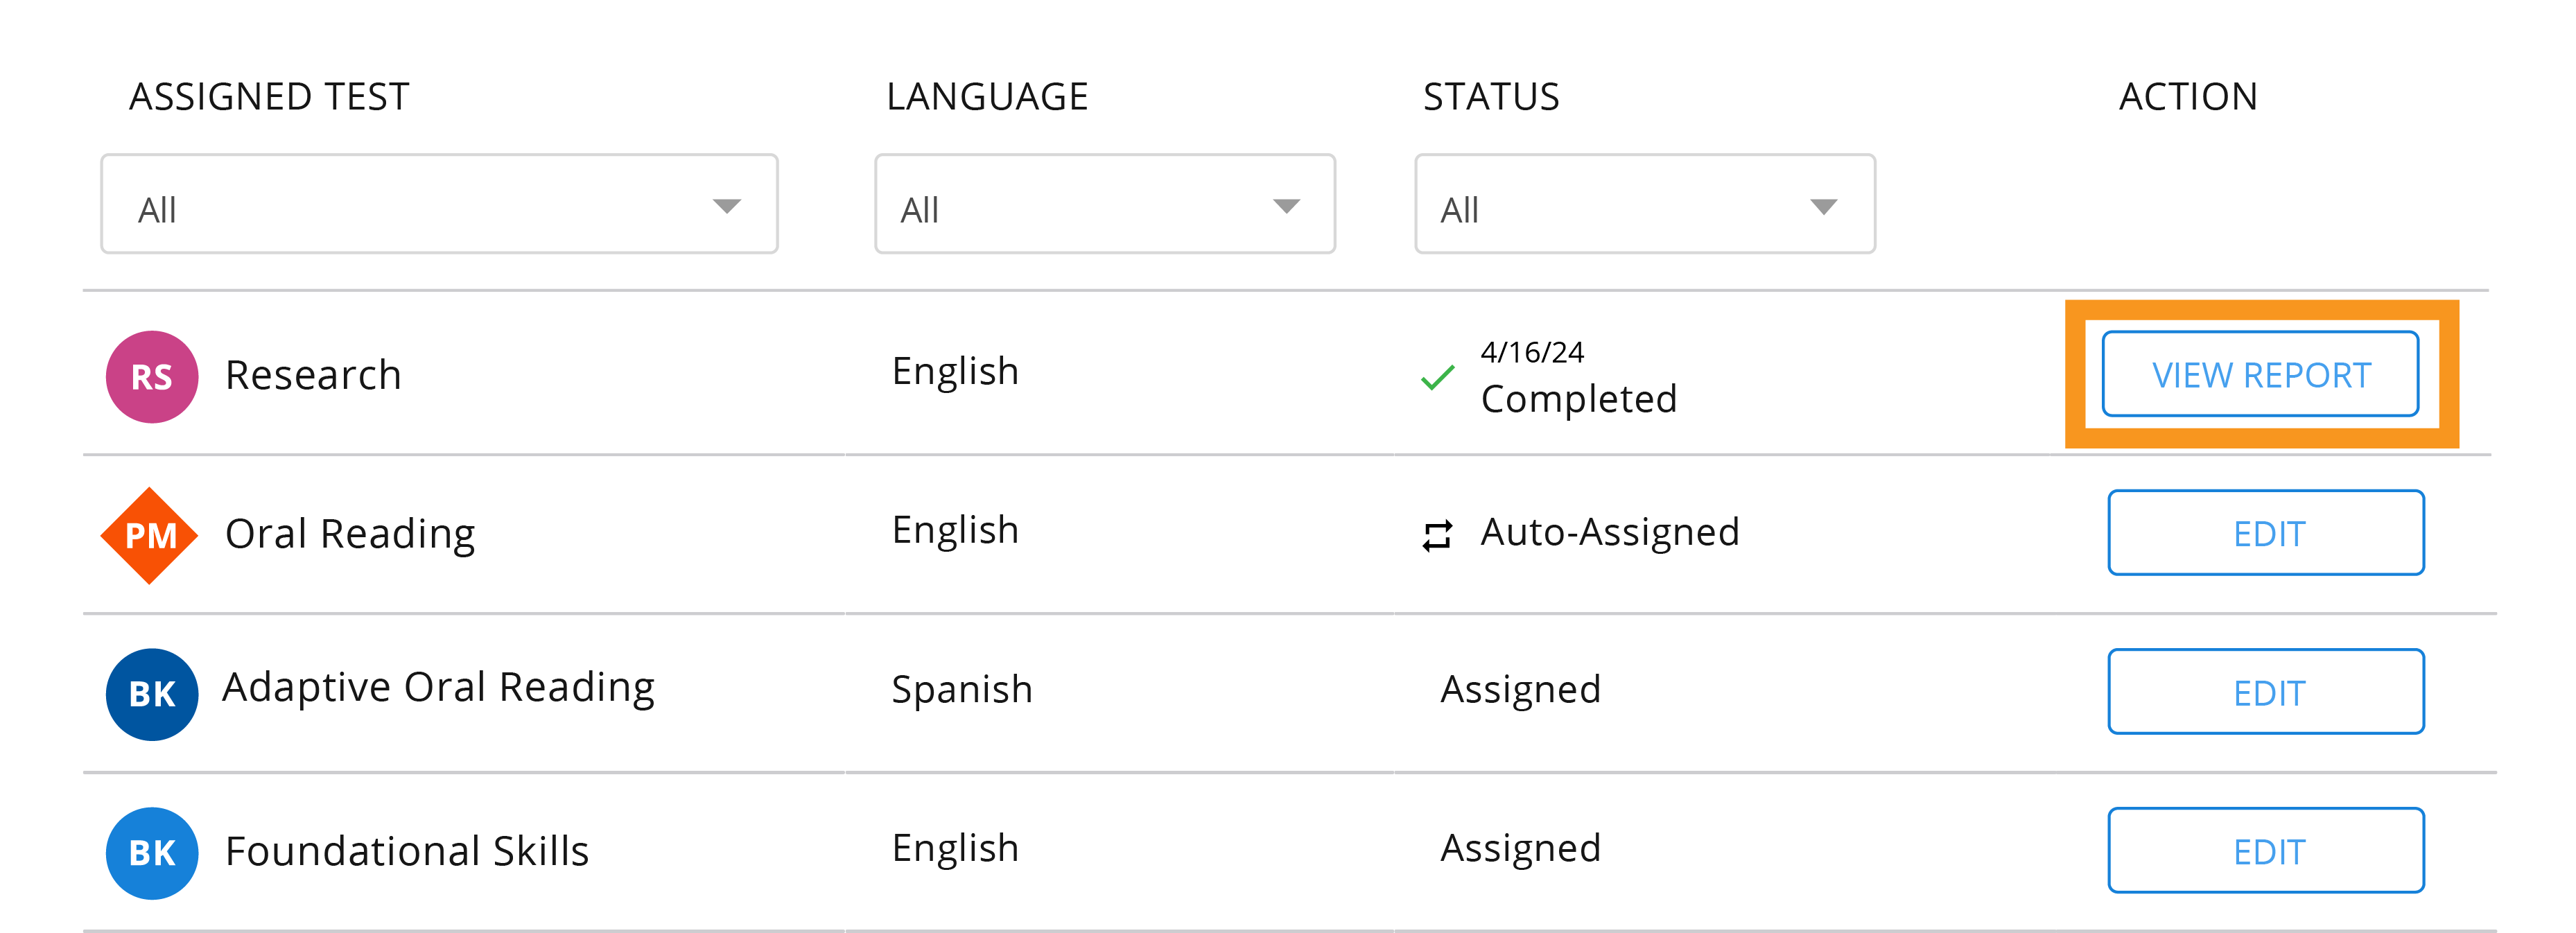Edit the Oral Reading assignment
This screenshot has height=933, width=2576.
point(2266,533)
